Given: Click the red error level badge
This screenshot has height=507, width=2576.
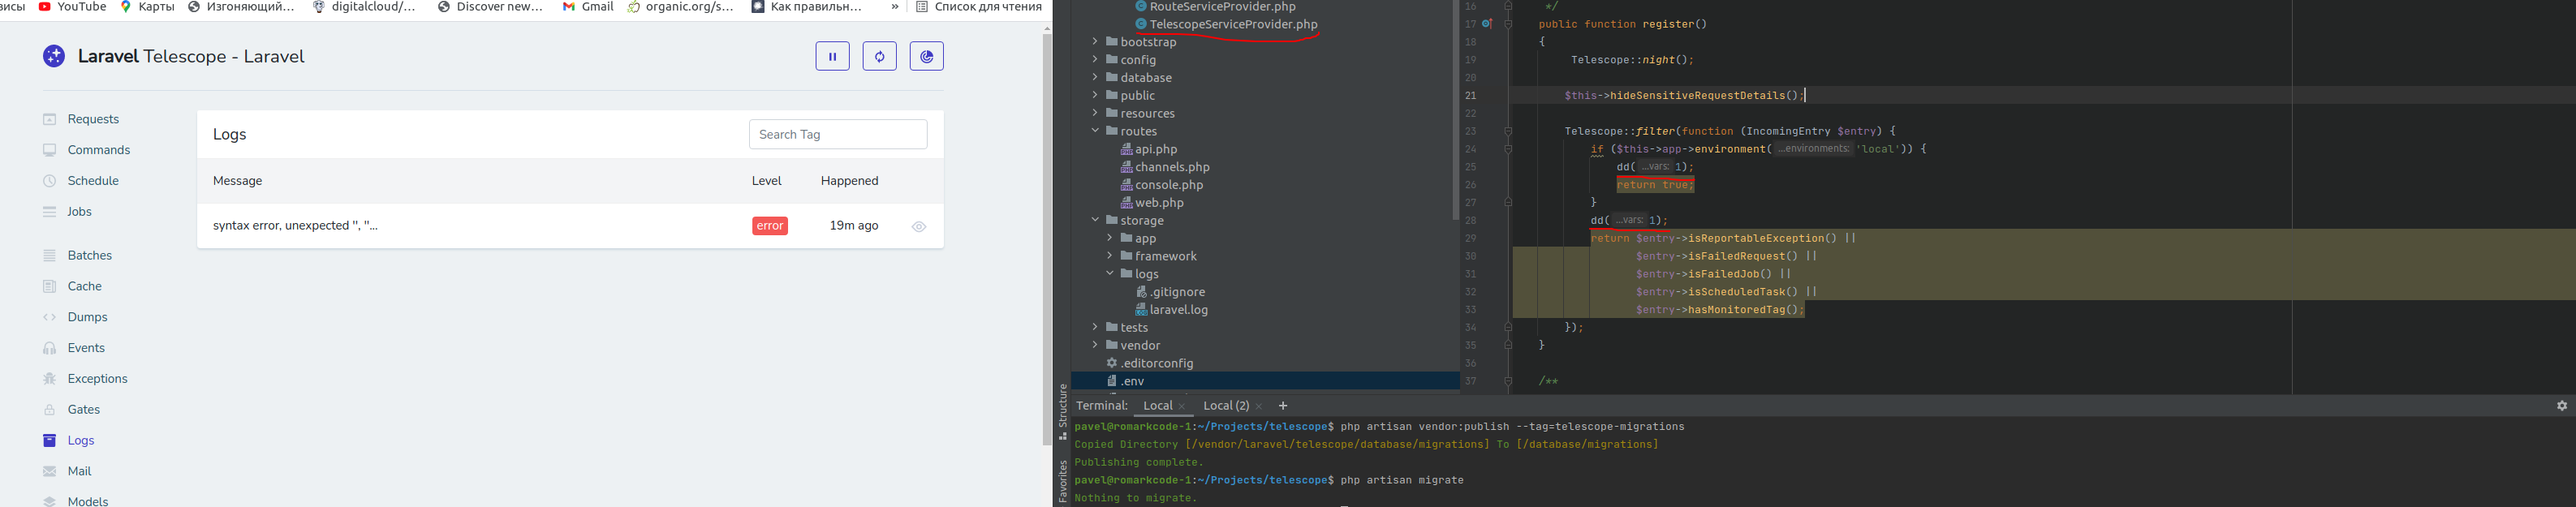Looking at the screenshot, I should 770,226.
